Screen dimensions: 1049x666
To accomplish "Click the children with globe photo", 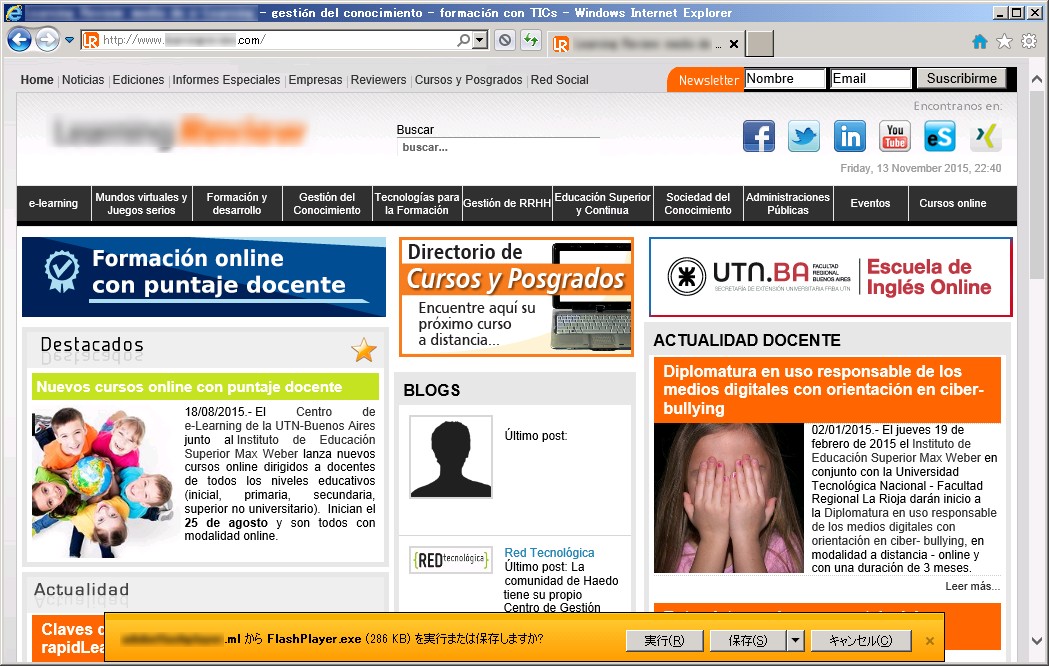I will [103, 481].
